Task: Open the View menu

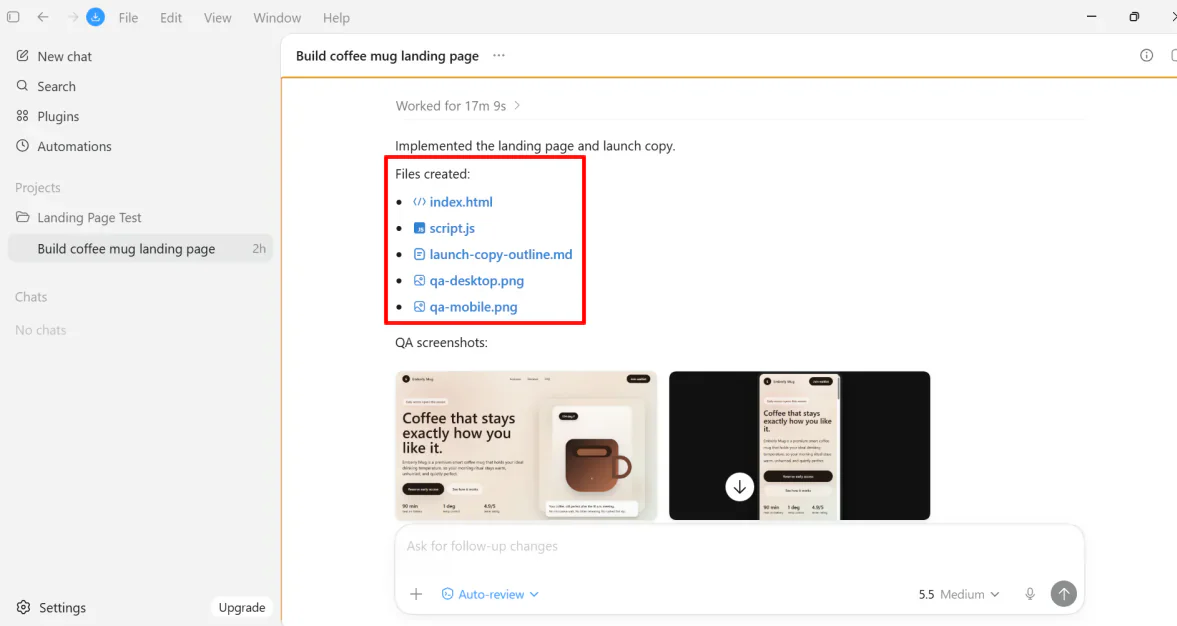Action: 217,17
